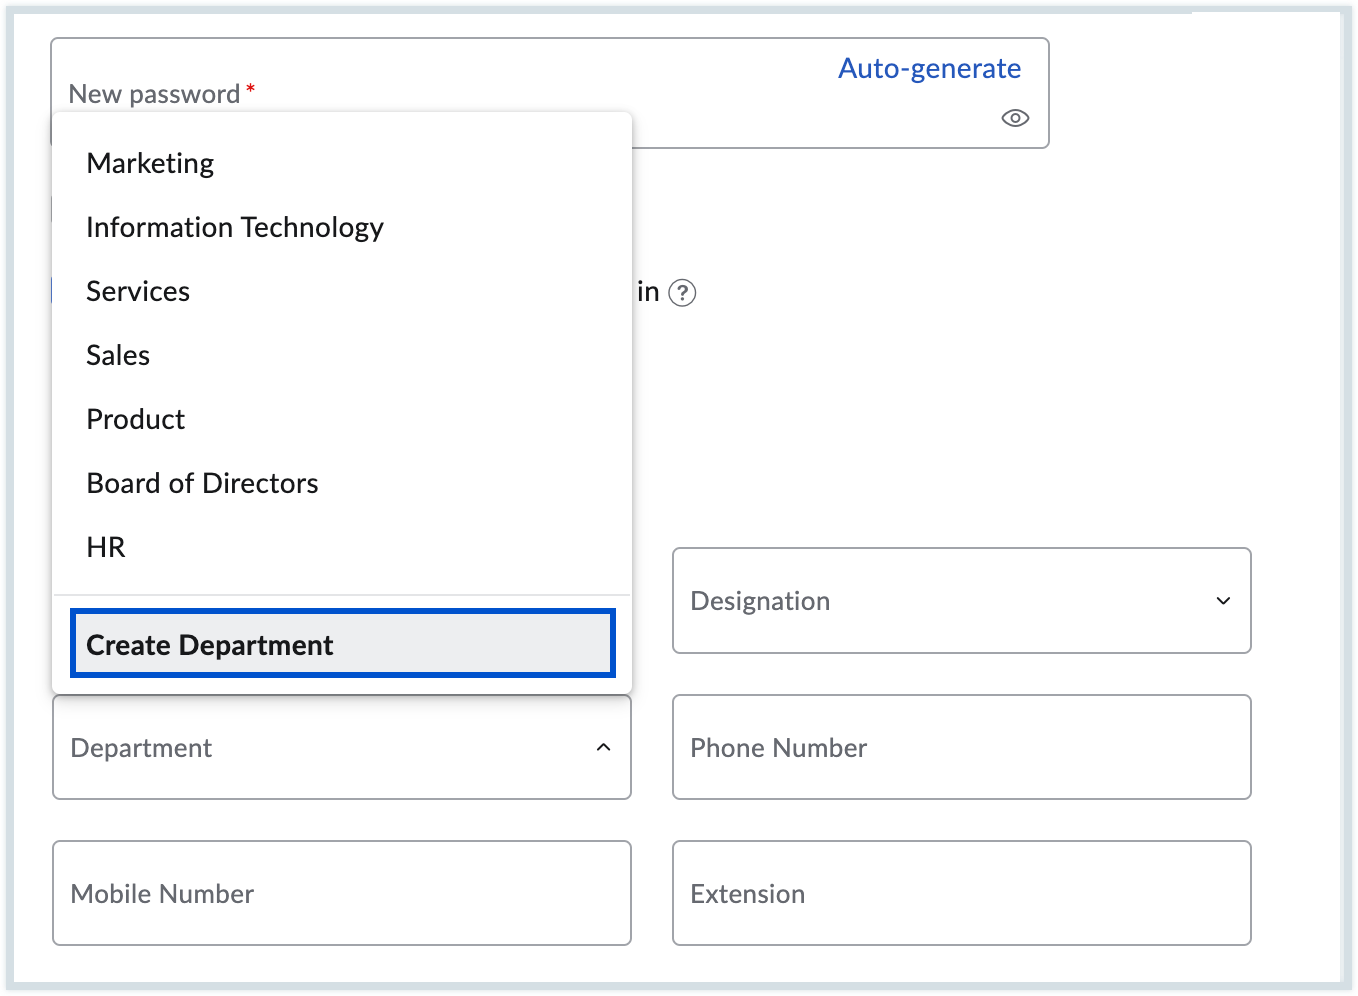The width and height of the screenshot is (1358, 996).
Task: Choose Product from the department list
Action: [x=136, y=419]
